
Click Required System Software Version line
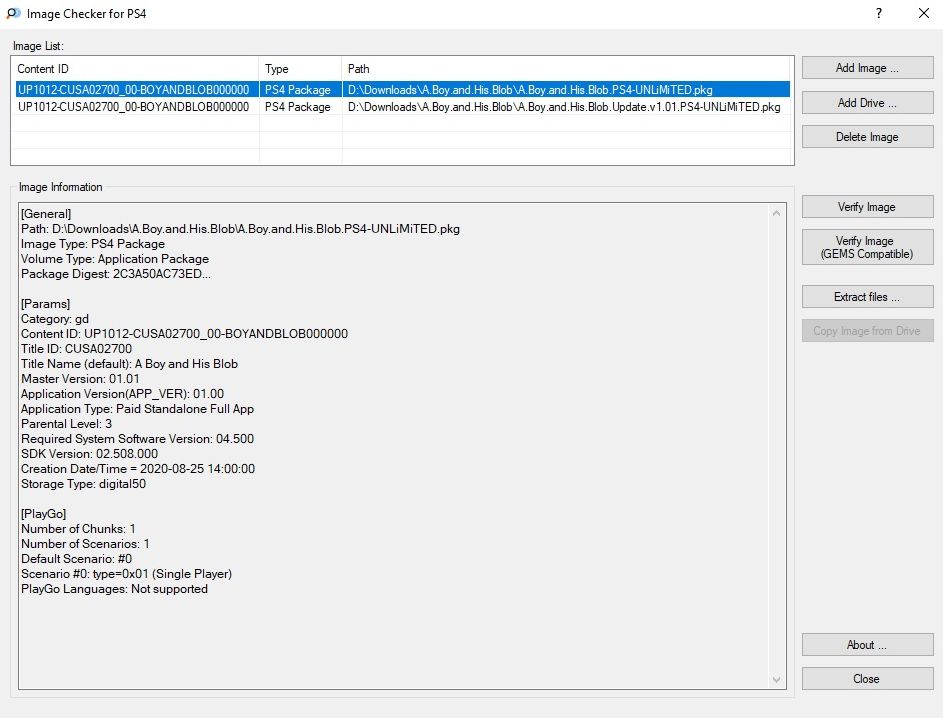point(137,439)
